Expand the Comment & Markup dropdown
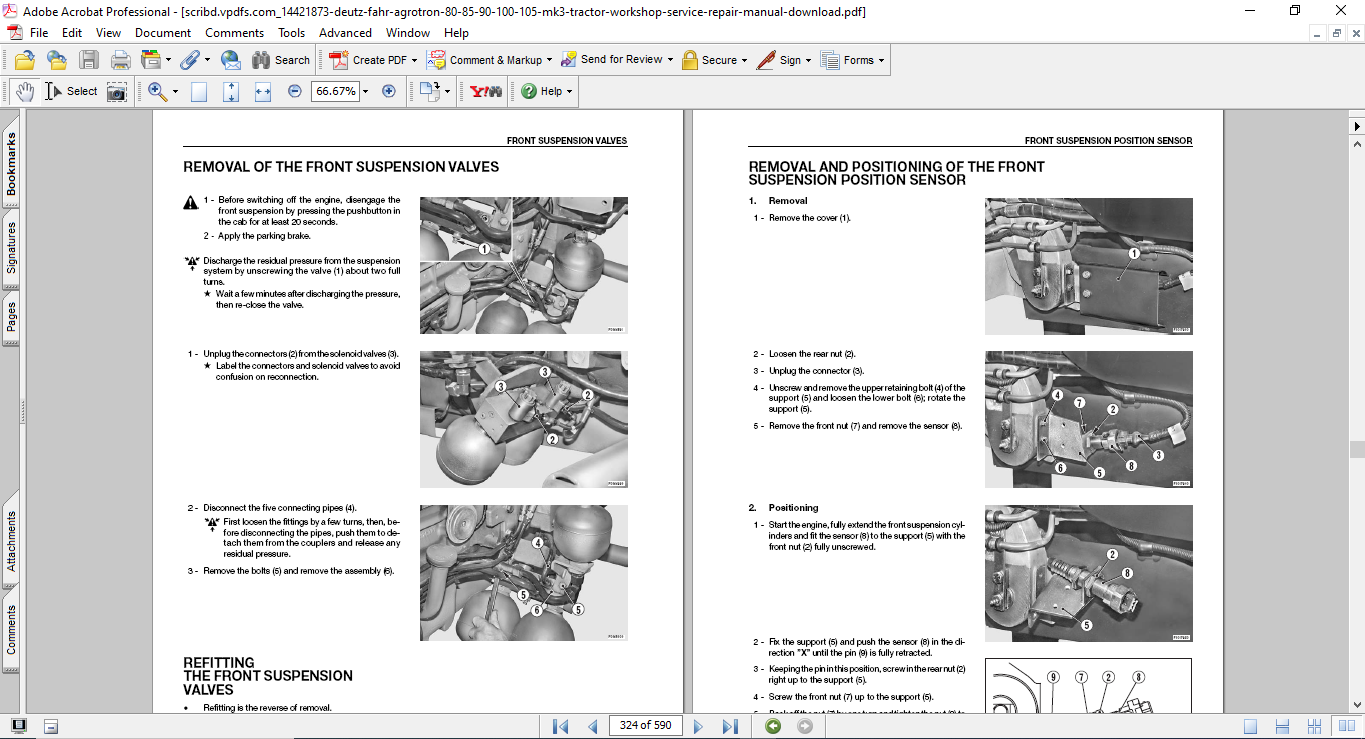This screenshot has height=739, width=1365. coord(551,60)
